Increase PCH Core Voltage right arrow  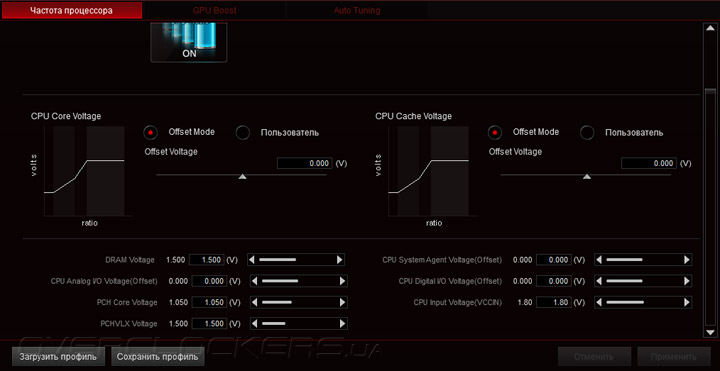coord(343,303)
